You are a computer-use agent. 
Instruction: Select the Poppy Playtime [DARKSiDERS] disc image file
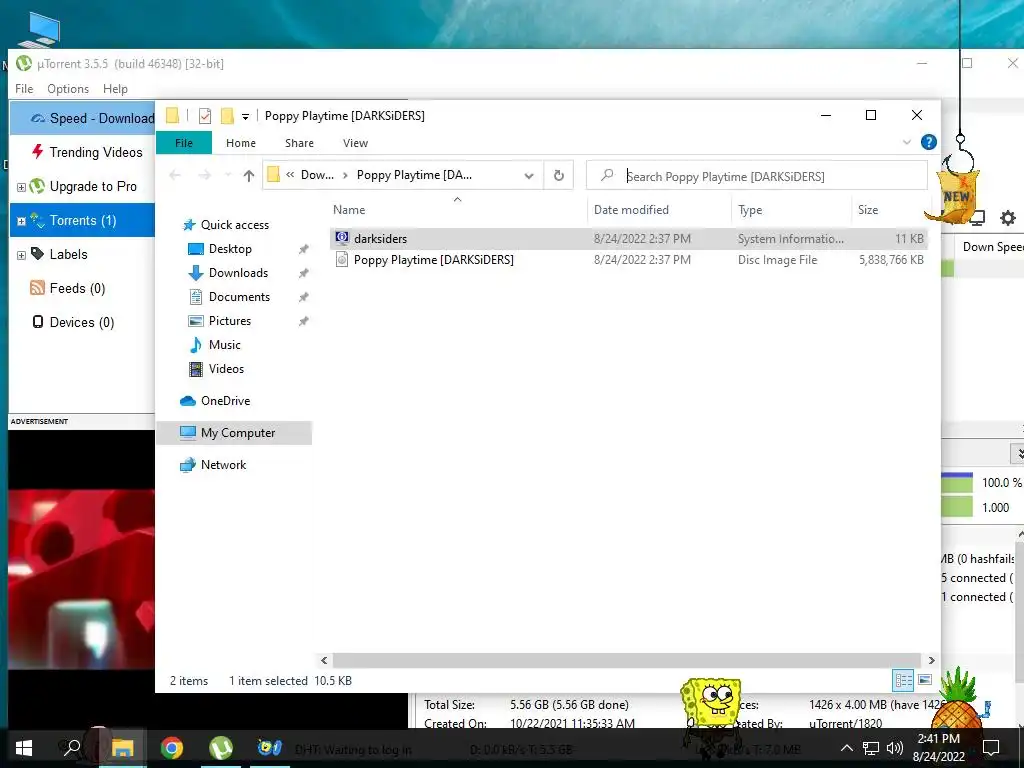[628, 260]
